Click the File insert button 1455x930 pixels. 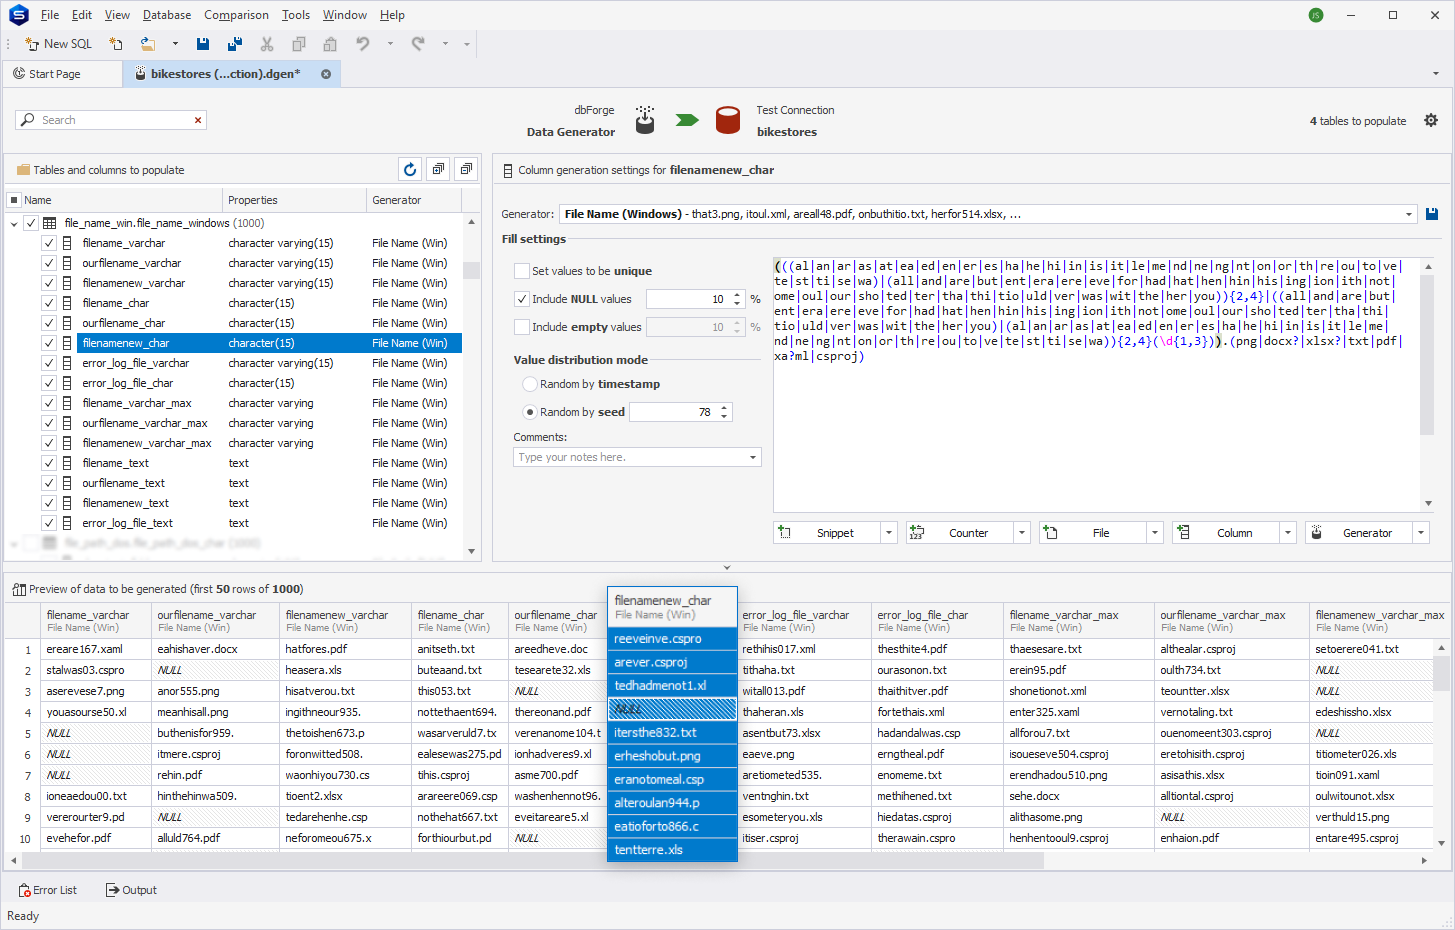pos(1093,533)
